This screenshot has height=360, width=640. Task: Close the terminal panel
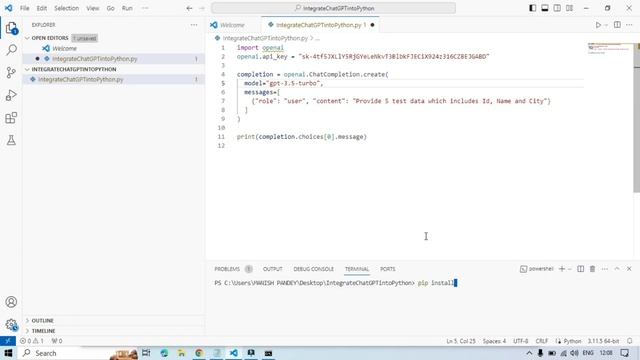629,269
